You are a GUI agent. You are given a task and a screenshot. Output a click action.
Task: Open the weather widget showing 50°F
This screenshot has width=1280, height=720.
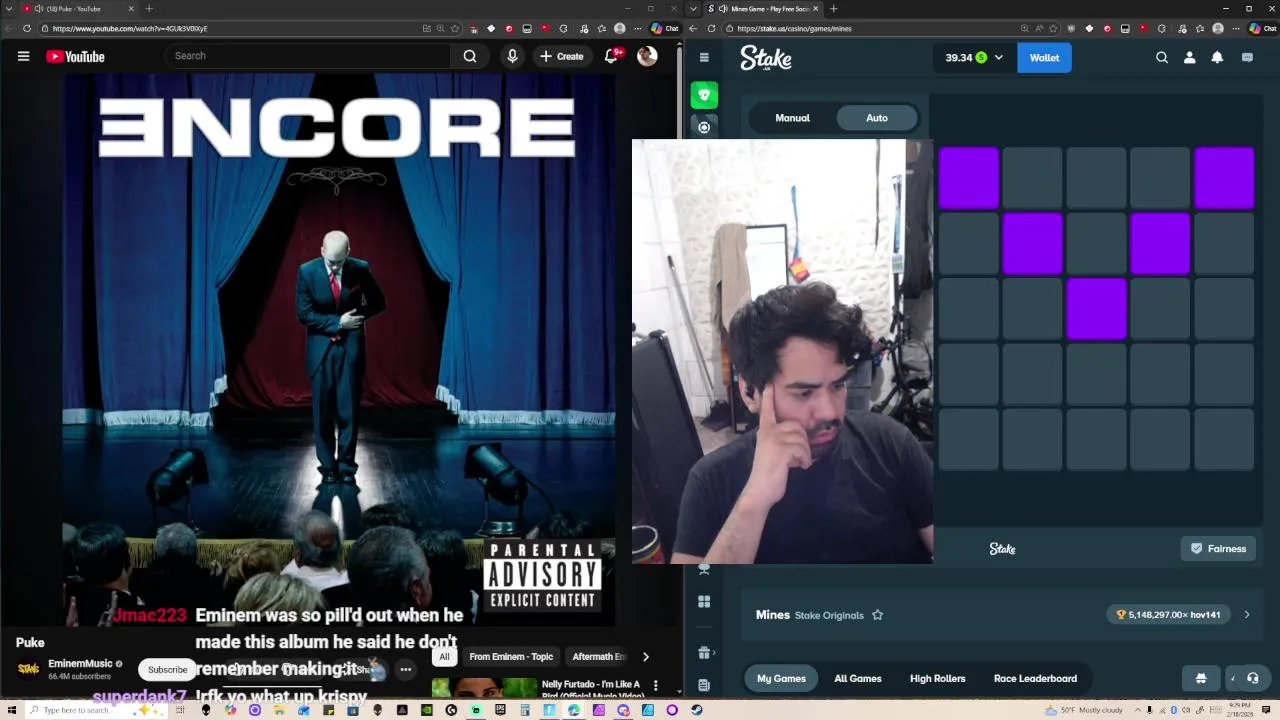pos(1085,710)
